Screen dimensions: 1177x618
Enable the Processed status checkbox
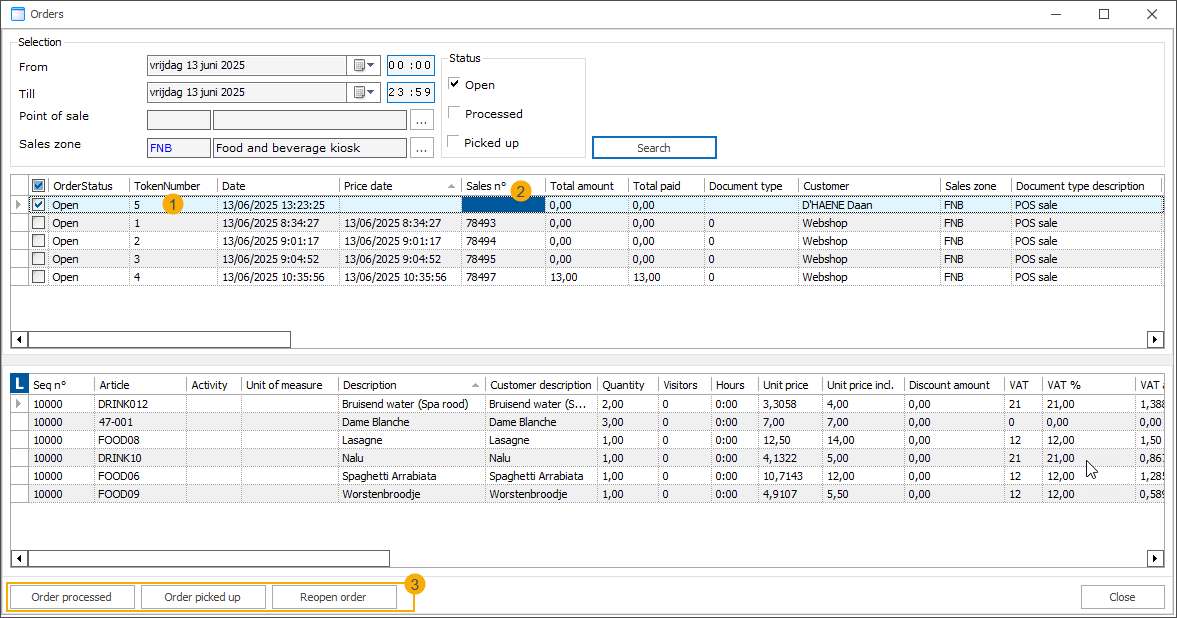coord(455,114)
